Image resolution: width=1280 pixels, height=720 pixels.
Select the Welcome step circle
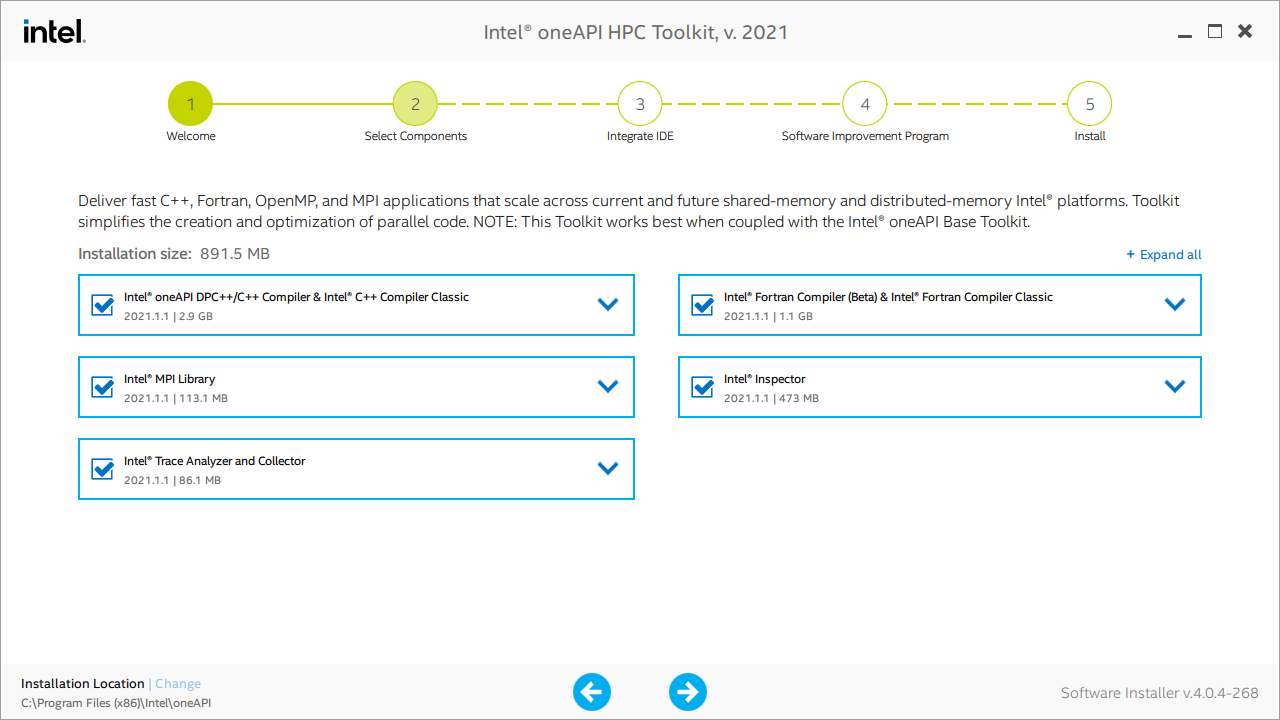point(190,103)
